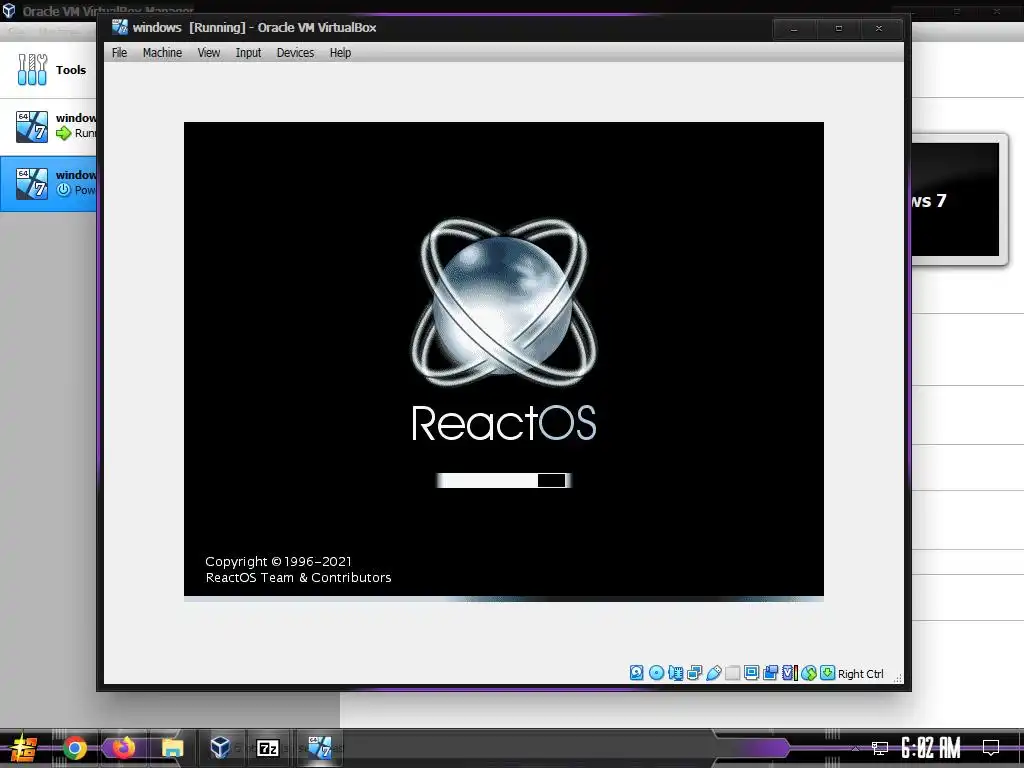The image size is (1024, 768).
Task: Open 7-Zip from taskbar
Action: [268, 748]
